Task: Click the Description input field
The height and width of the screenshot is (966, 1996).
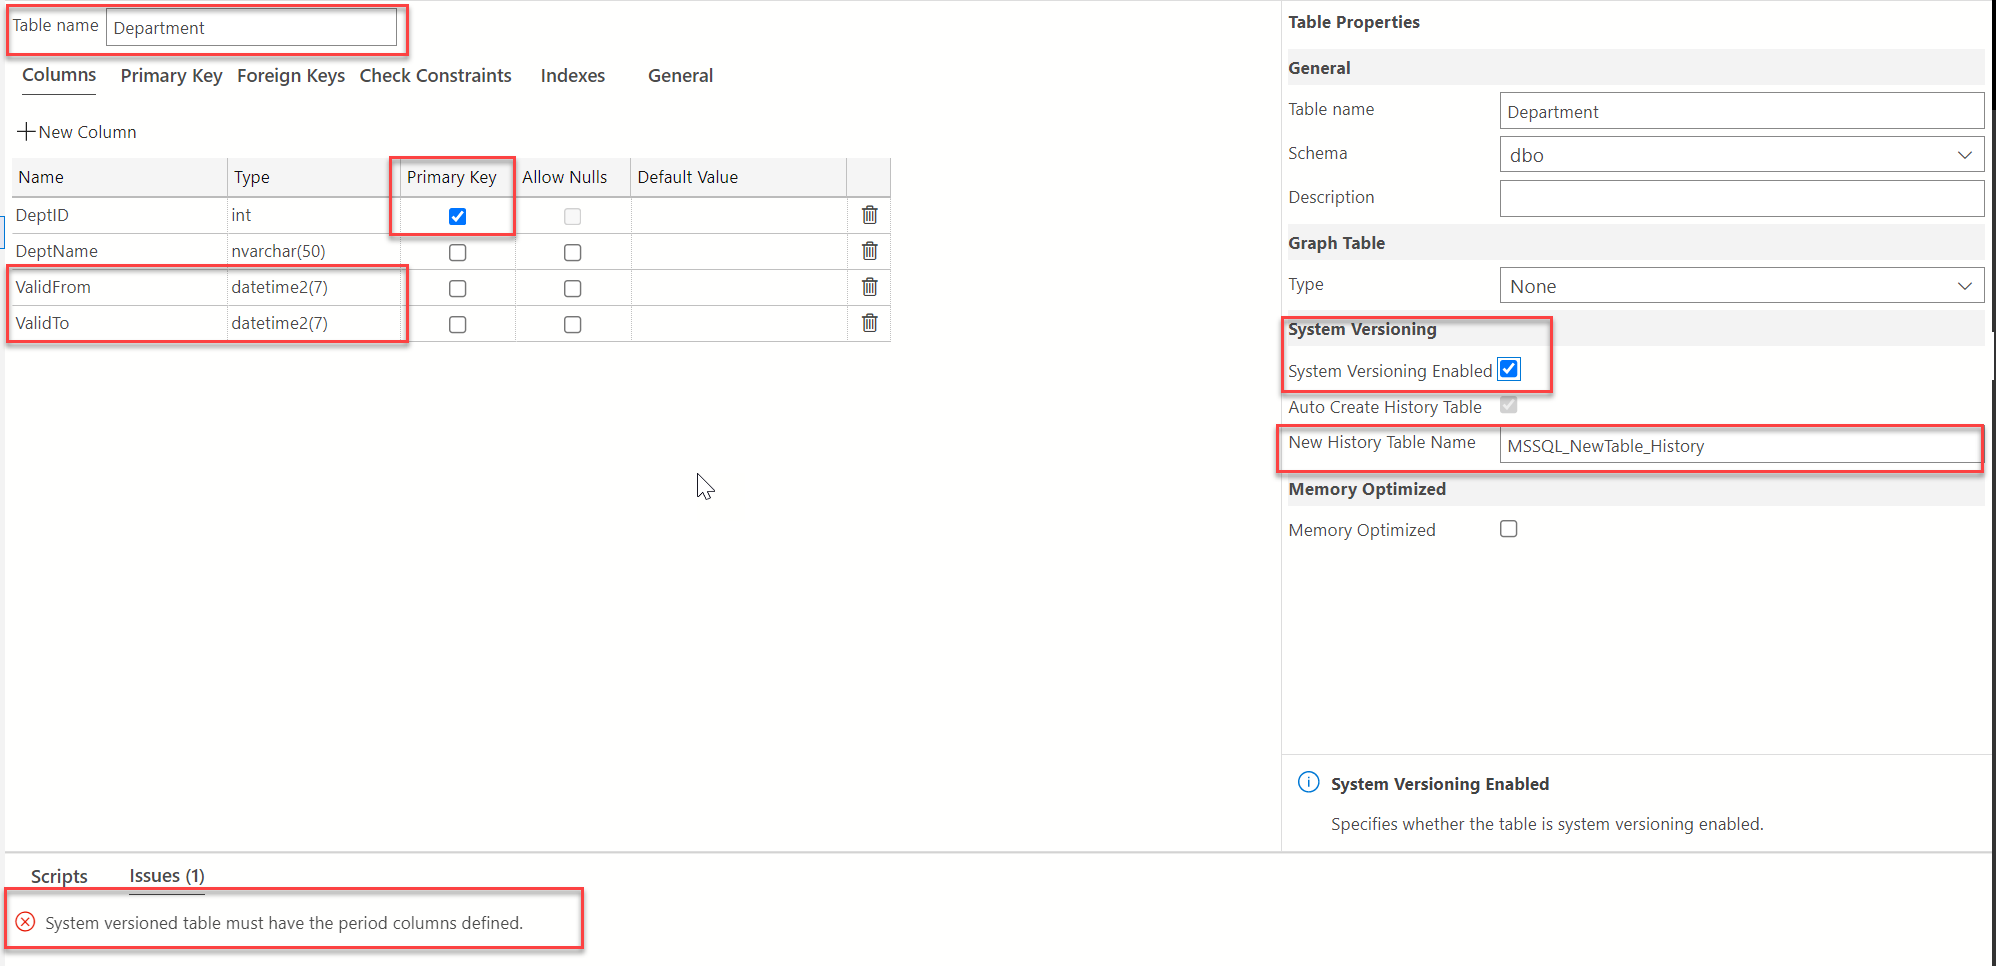Action: click(1741, 198)
